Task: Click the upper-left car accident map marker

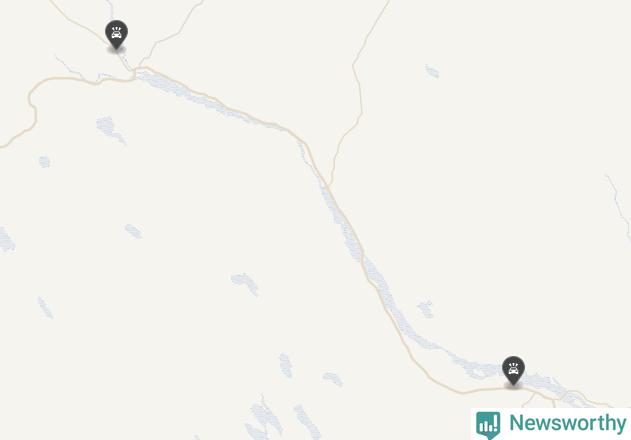Action: click(116, 35)
